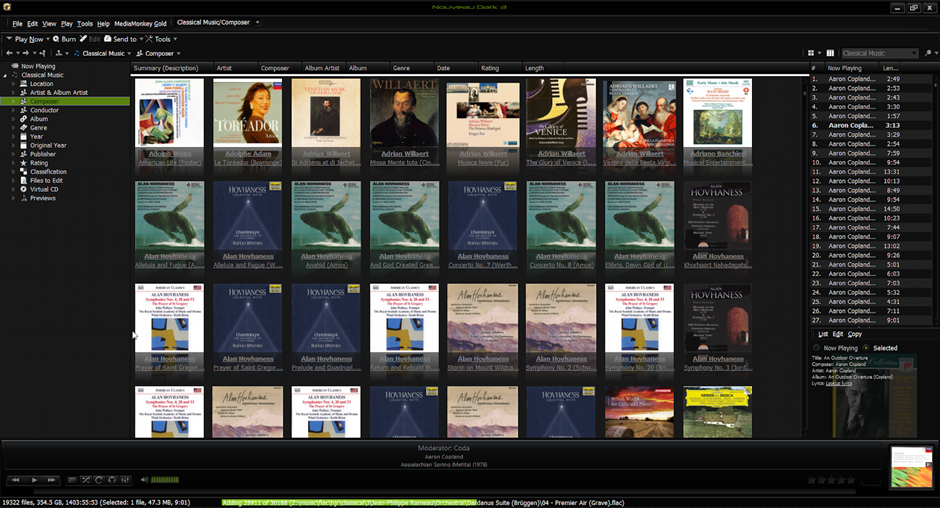
Task: Open the Composer breadcrumb dropdown
Action: pos(178,53)
